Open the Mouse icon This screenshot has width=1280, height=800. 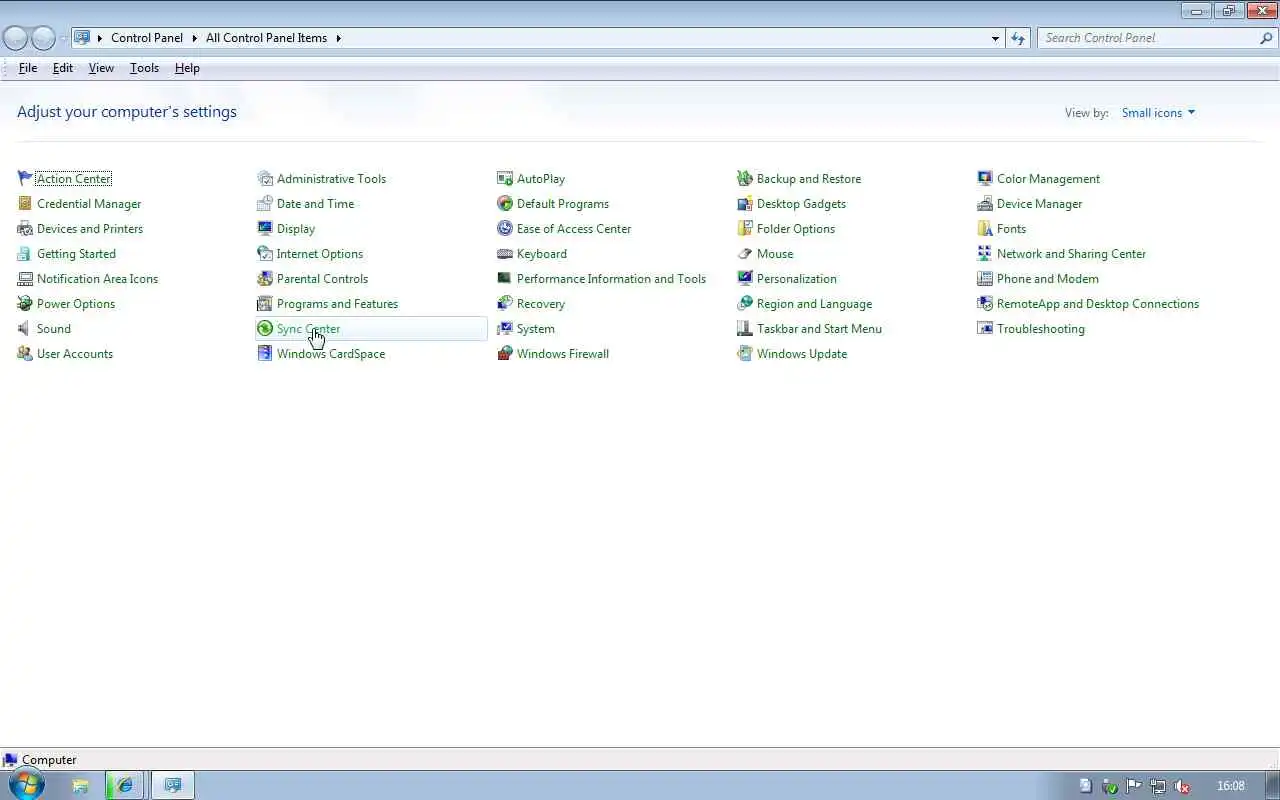(745, 253)
